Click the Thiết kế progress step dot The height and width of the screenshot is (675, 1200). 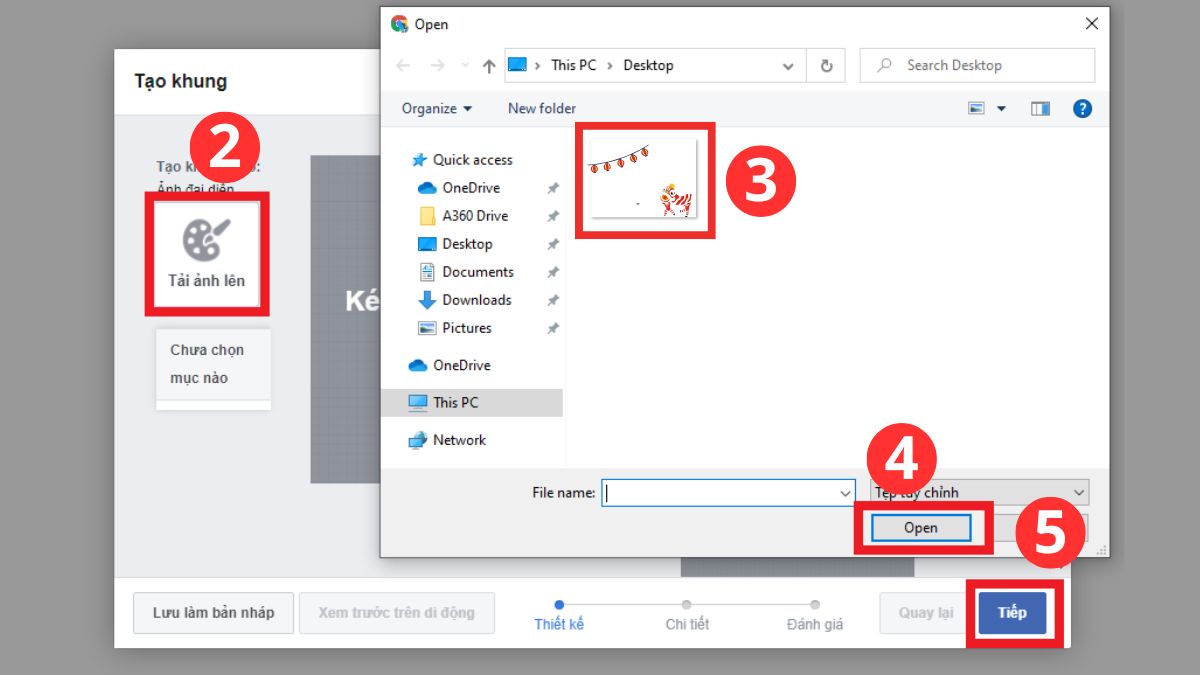[x=558, y=605]
